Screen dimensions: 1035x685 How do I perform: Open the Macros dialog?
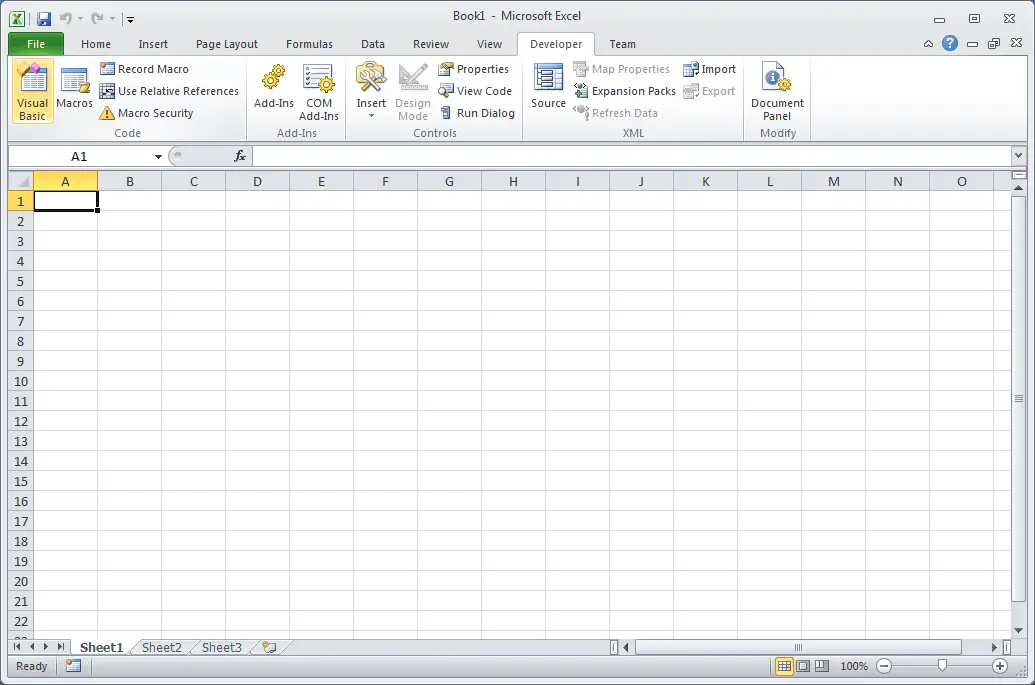tap(75, 86)
